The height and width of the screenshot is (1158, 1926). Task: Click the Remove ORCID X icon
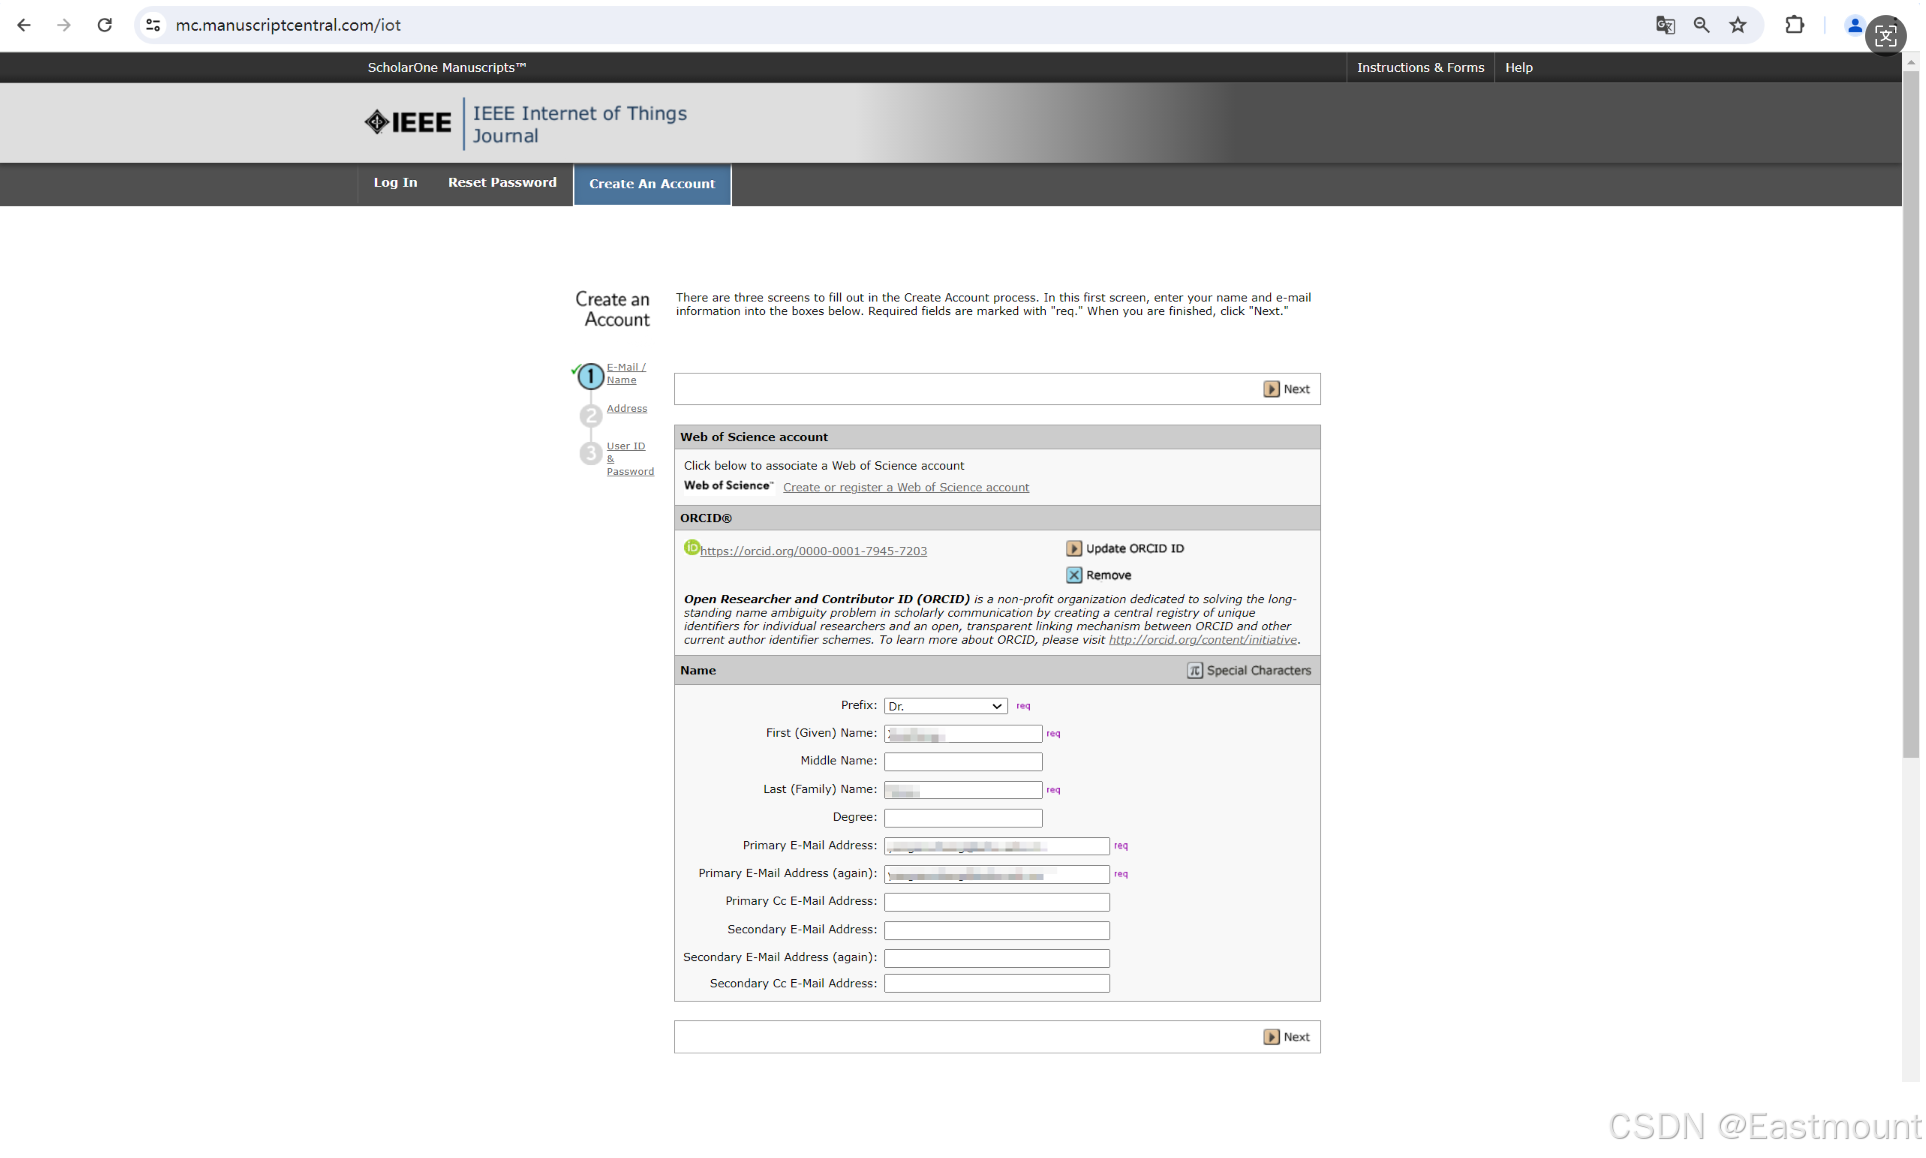point(1074,575)
